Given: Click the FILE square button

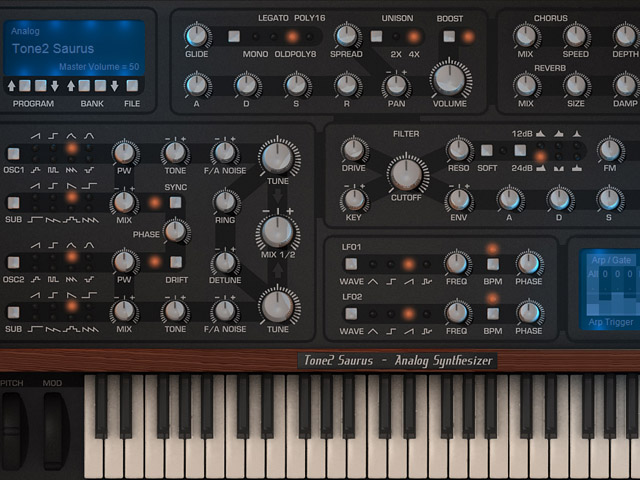Looking at the screenshot, I should tap(132, 86).
